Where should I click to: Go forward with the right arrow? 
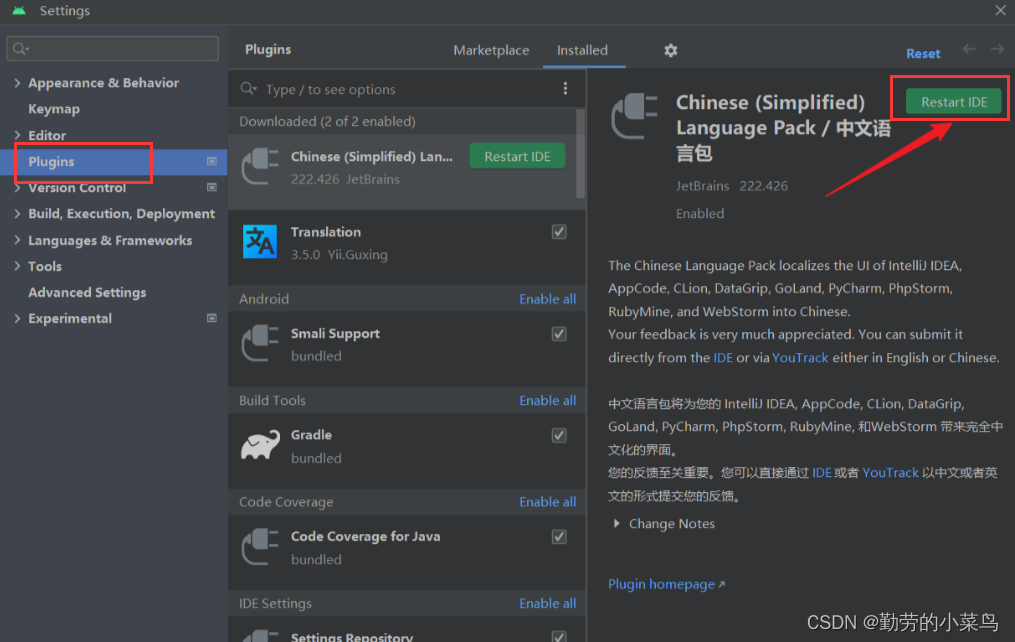pyautogui.click(x=998, y=49)
